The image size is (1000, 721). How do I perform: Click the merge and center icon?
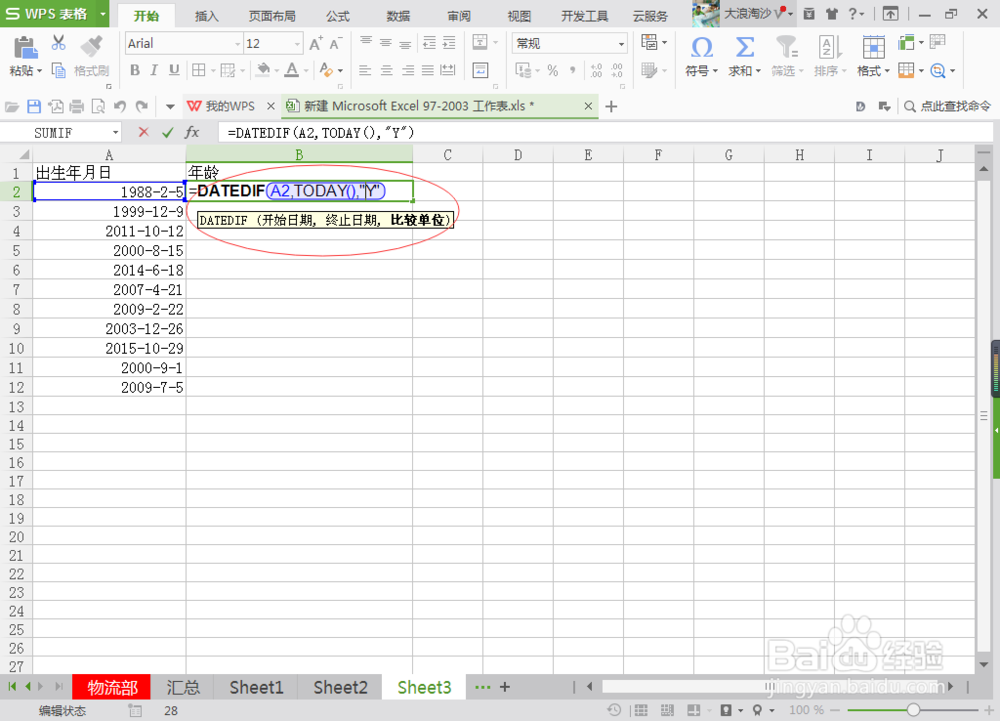480,43
